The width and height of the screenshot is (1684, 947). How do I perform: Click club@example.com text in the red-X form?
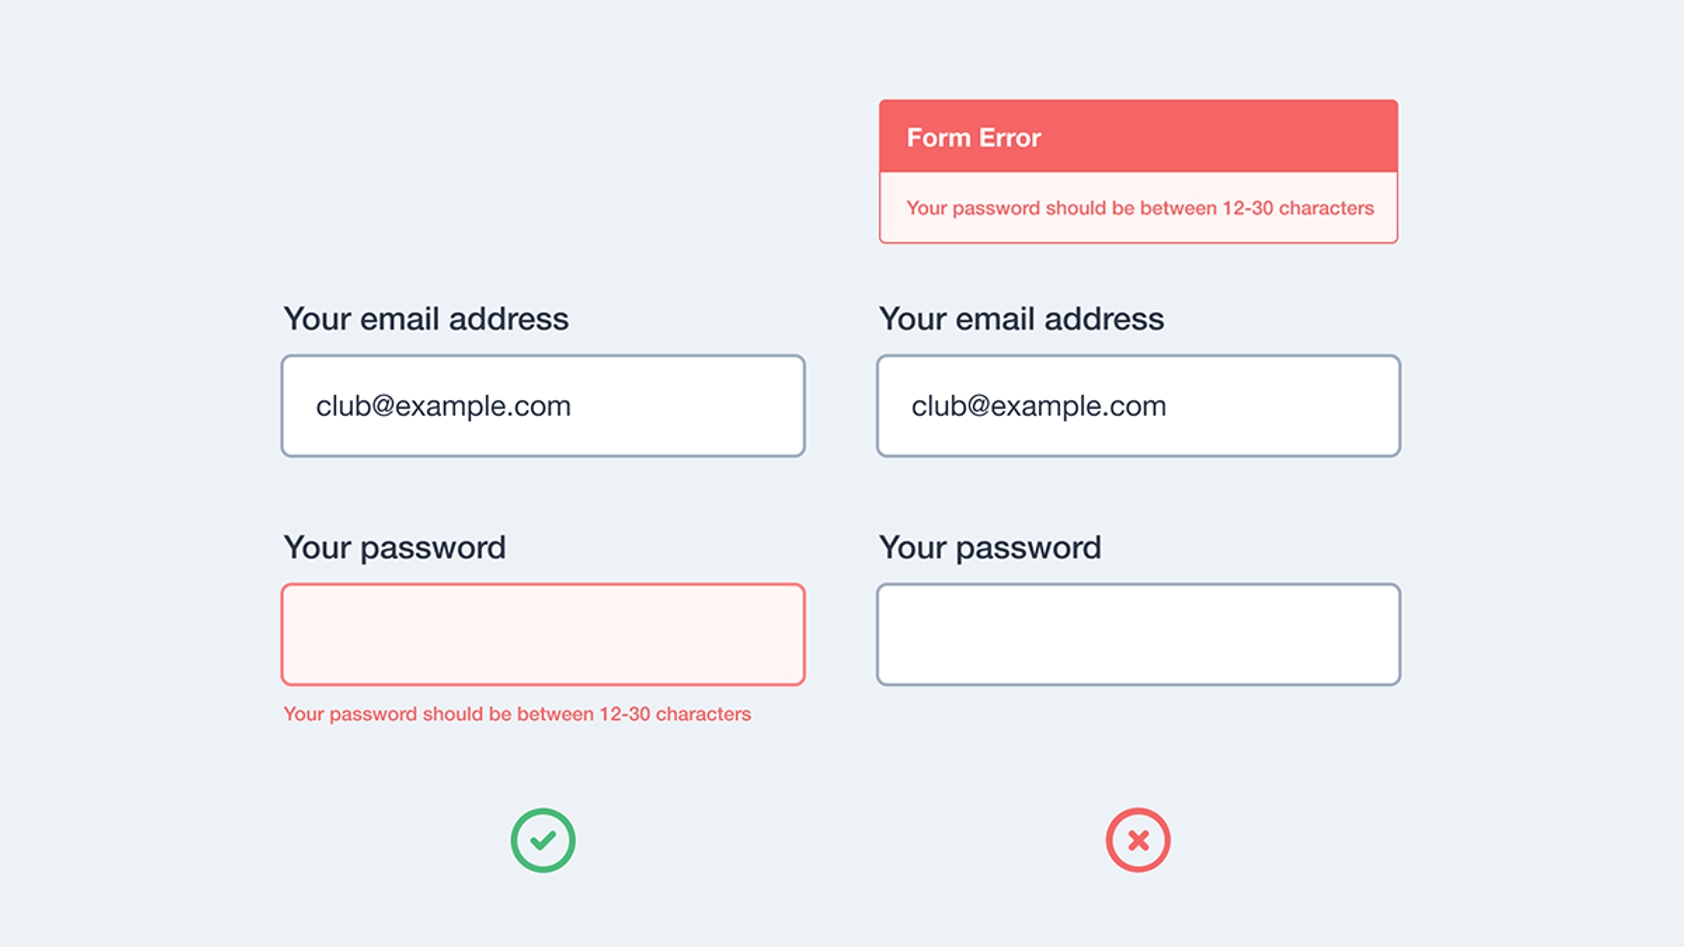point(1038,406)
